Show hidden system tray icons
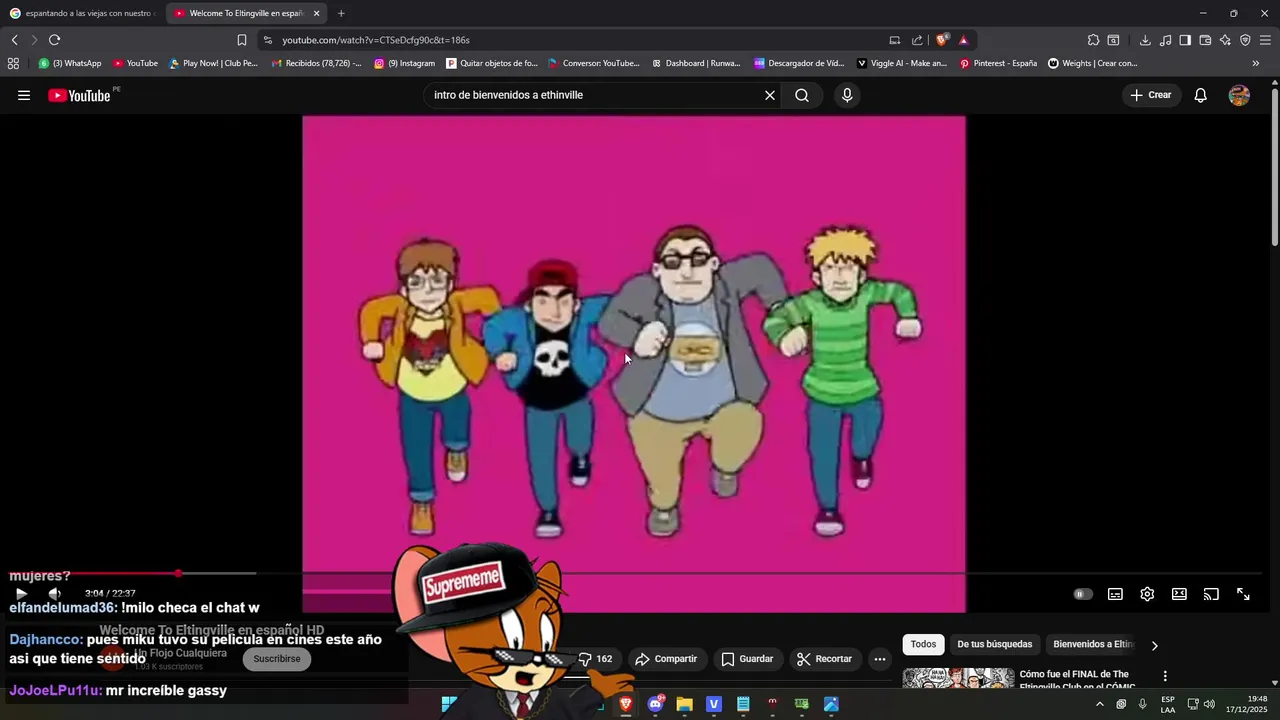1280x720 pixels. 1100,704
